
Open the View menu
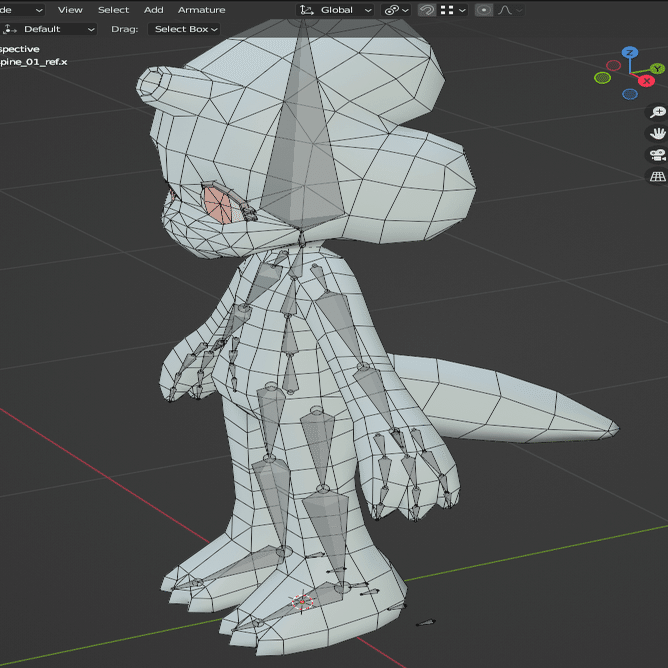pyautogui.click(x=70, y=10)
